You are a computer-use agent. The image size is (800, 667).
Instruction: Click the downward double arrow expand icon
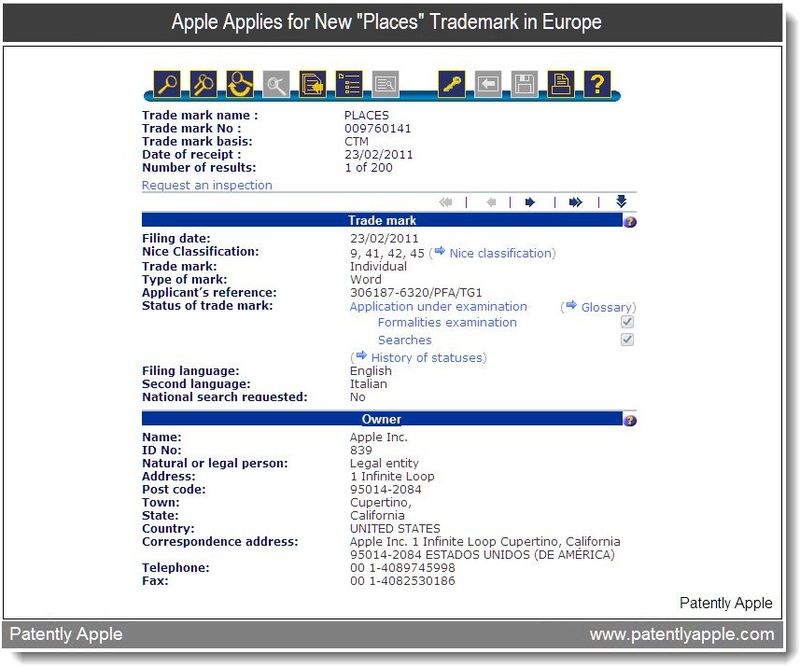pos(621,202)
